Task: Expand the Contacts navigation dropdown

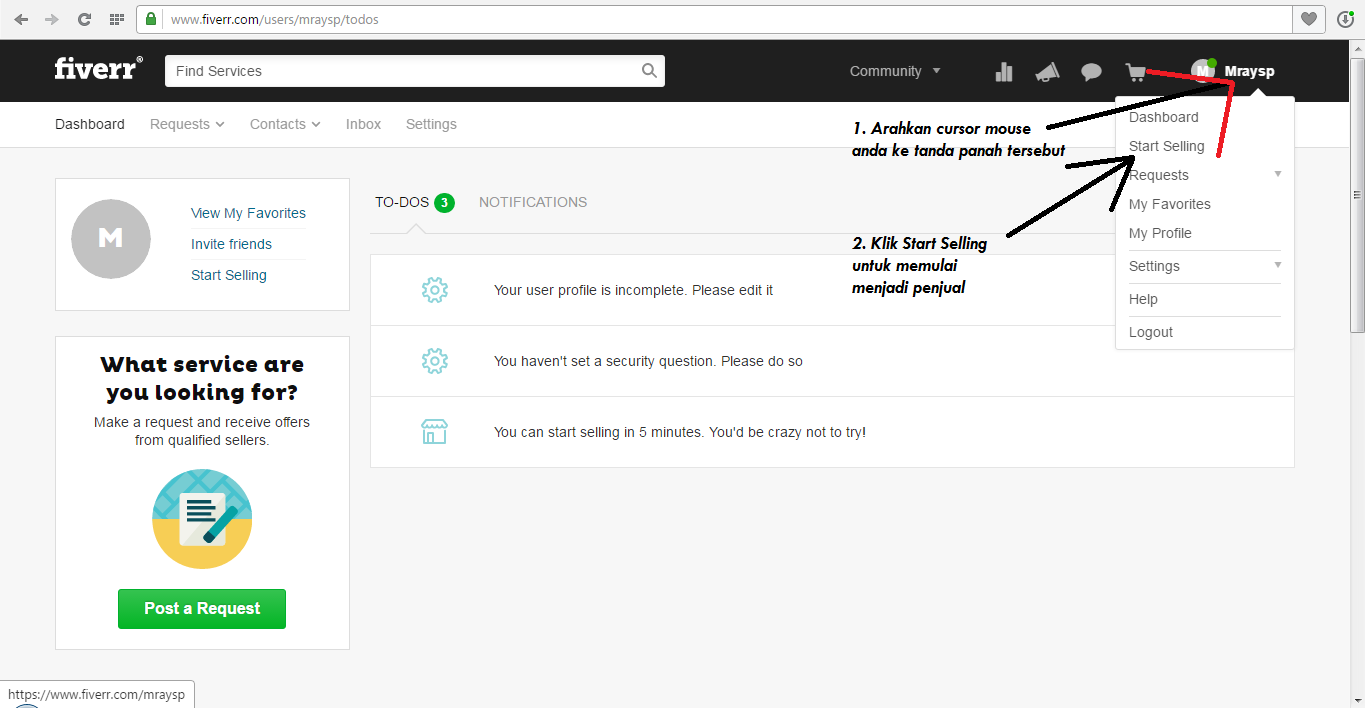Action: point(285,124)
